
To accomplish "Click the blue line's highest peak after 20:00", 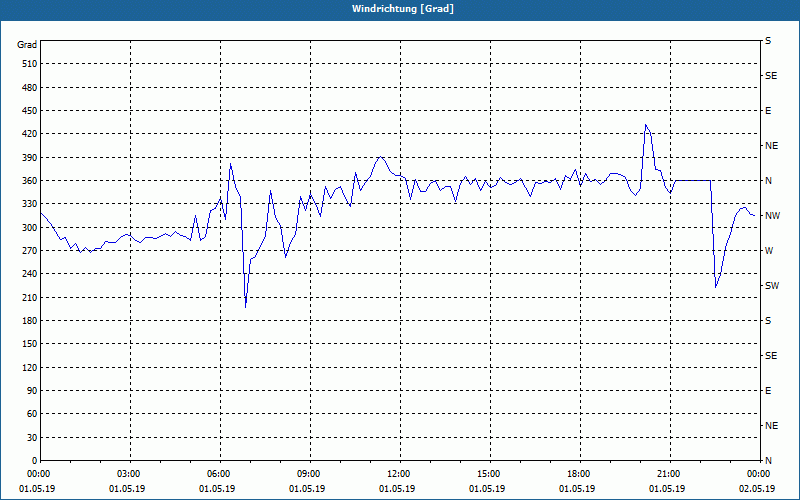I will tap(645, 124).
